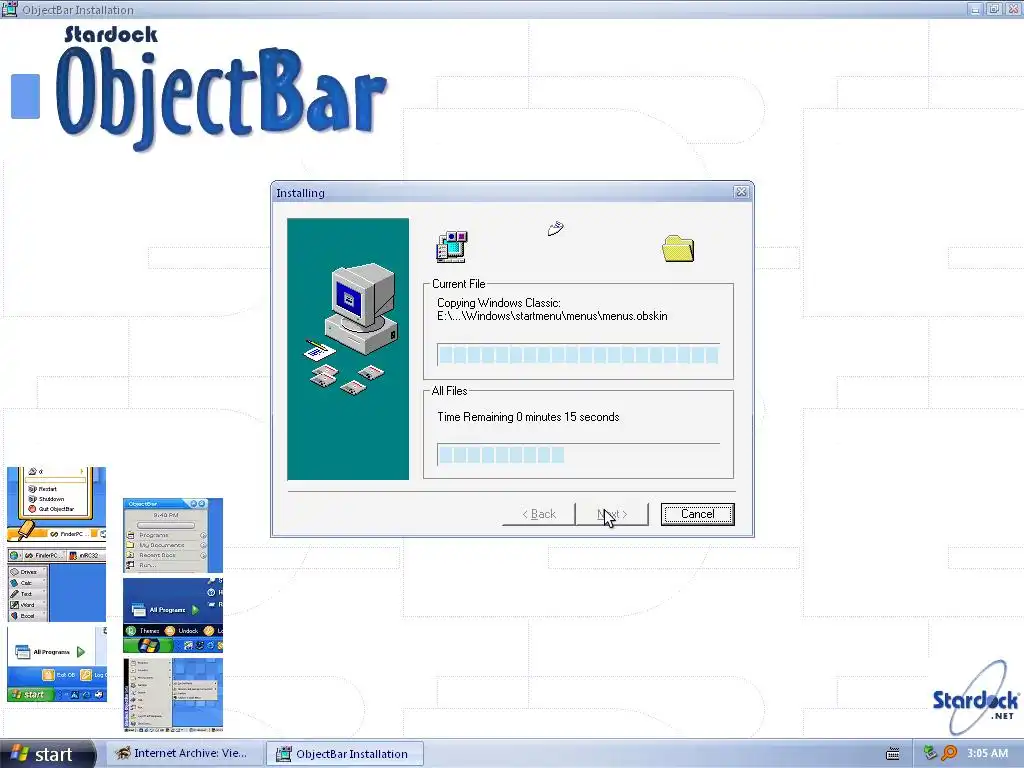This screenshot has height=768, width=1024.
Task: Click the grayed Next button
Action: (x=612, y=514)
